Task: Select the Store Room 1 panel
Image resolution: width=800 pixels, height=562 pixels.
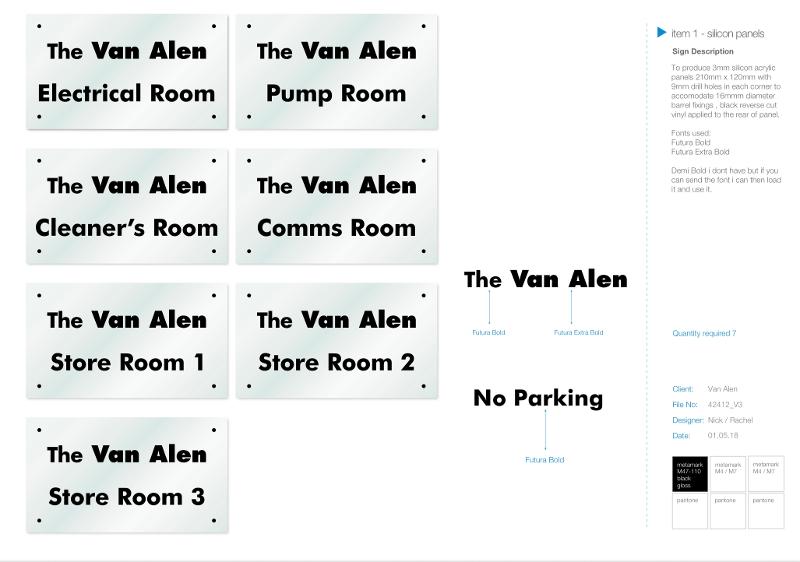Action: (127, 341)
